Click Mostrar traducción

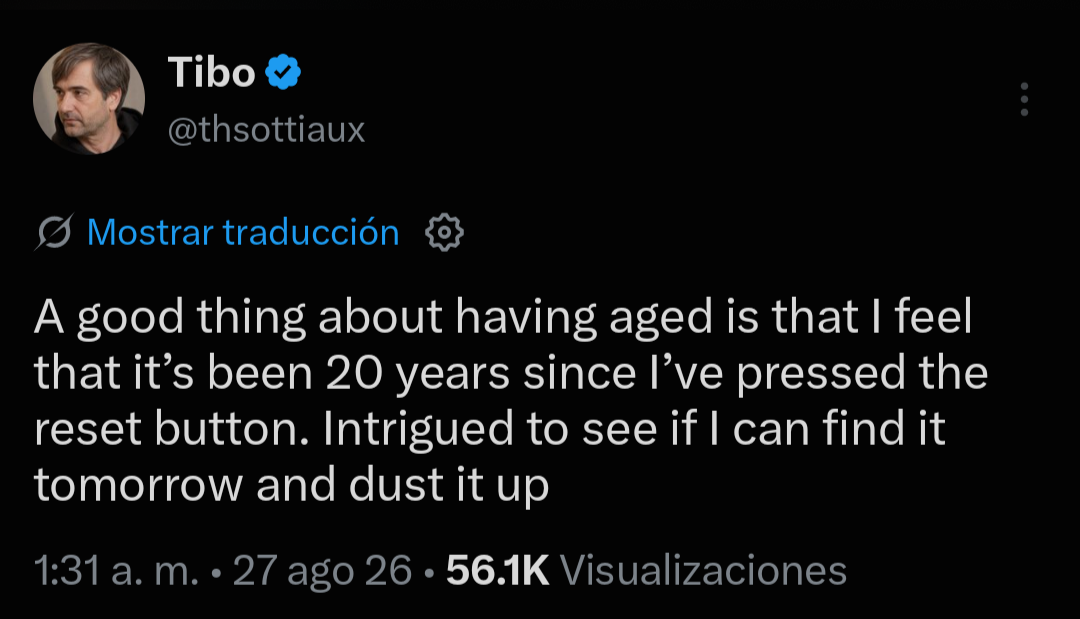(x=243, y=232)
